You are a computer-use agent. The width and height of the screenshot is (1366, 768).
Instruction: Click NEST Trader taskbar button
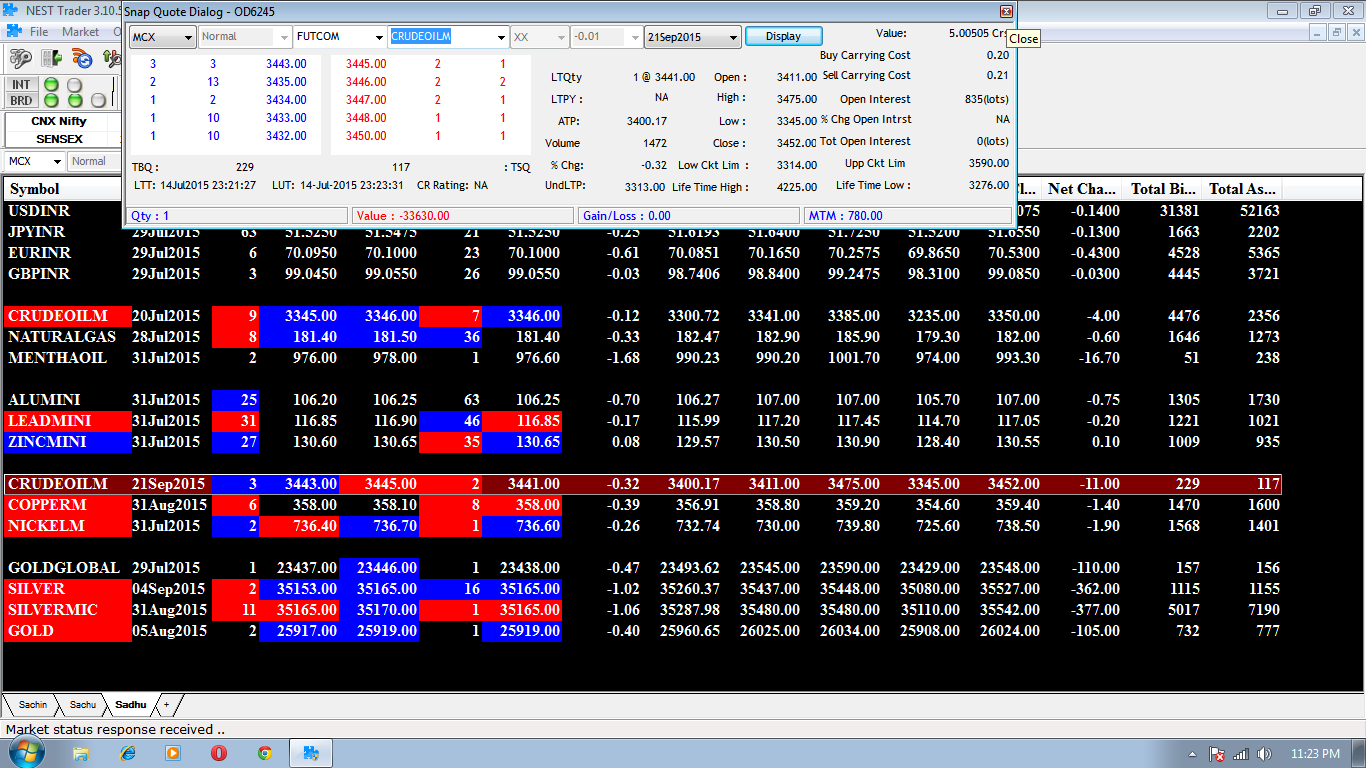(x=312, y=753)
